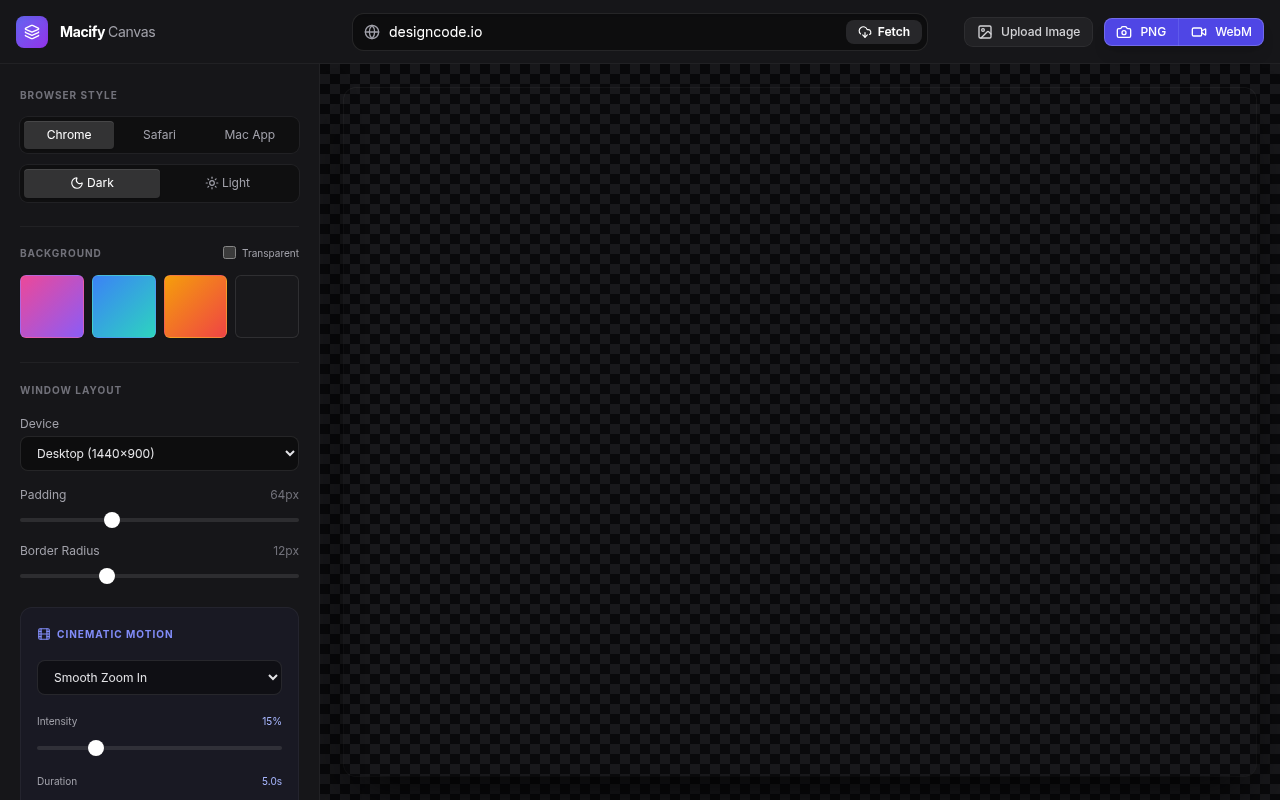This screenshot has height=800, width=1280.
Task: Open the Upload Image dialog
Action: [x=1028, y=32]
